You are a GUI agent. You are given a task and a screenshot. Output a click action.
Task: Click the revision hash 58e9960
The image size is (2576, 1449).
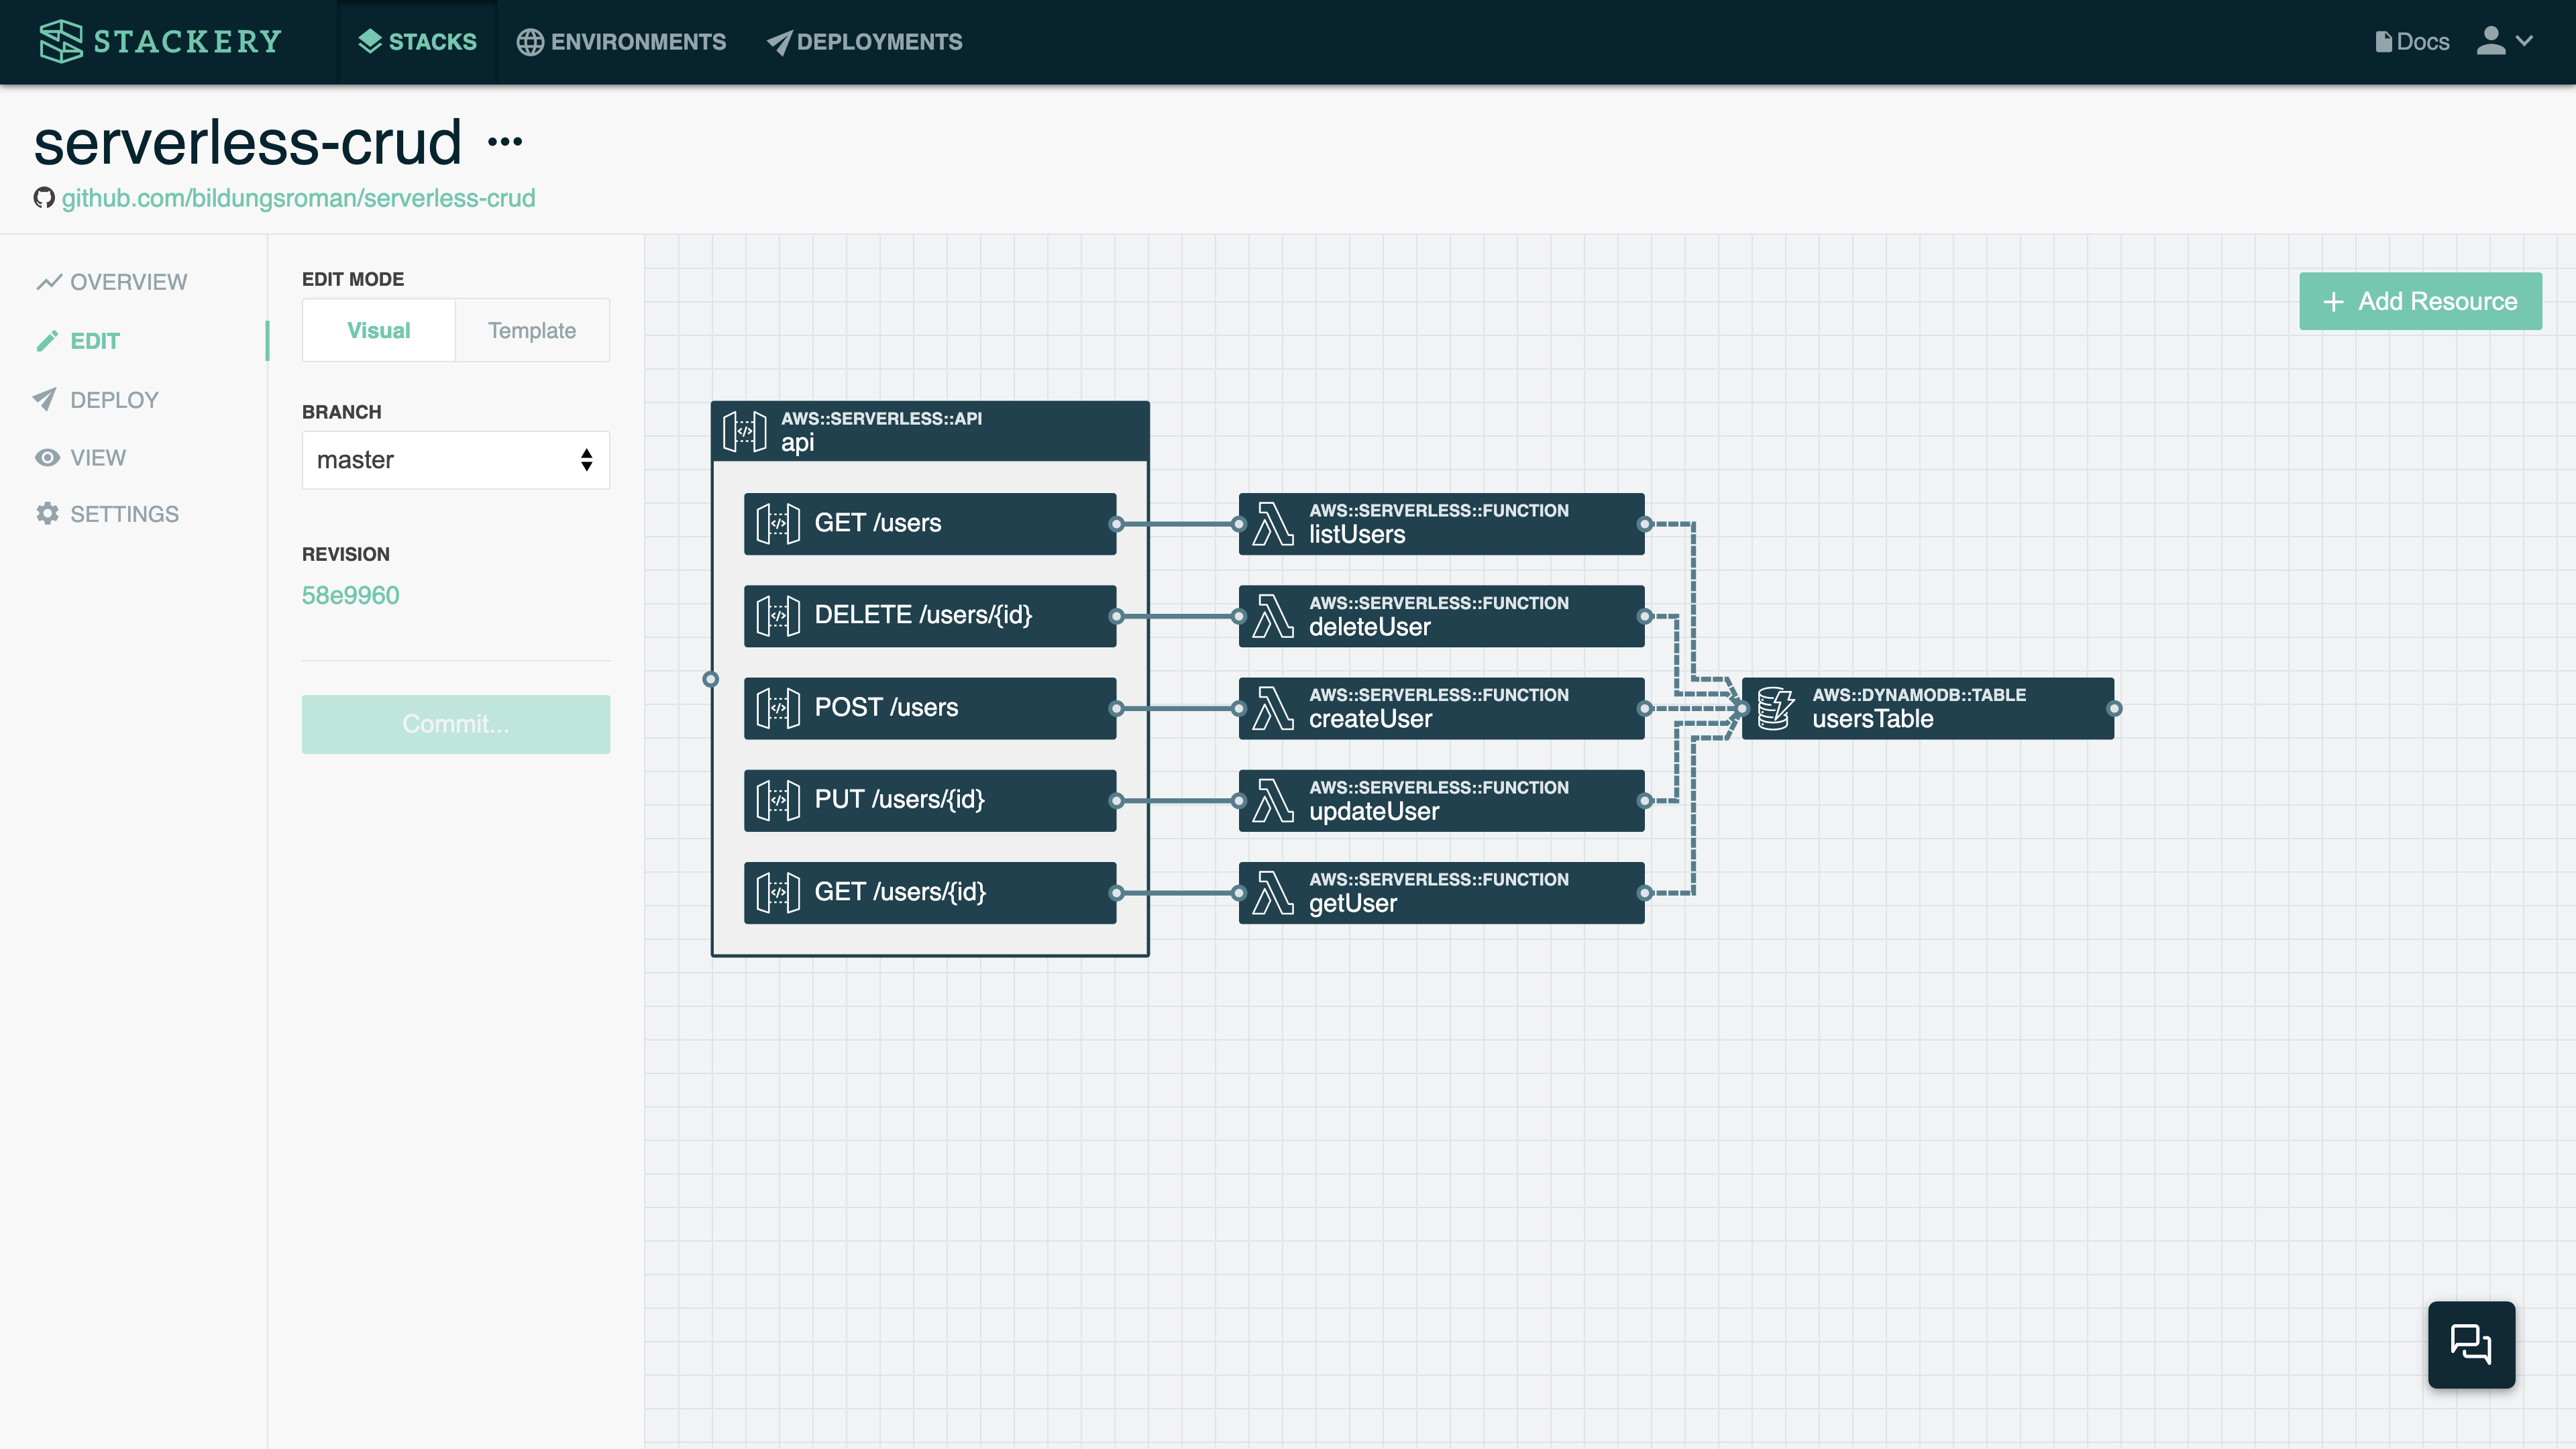pos(350,594)
